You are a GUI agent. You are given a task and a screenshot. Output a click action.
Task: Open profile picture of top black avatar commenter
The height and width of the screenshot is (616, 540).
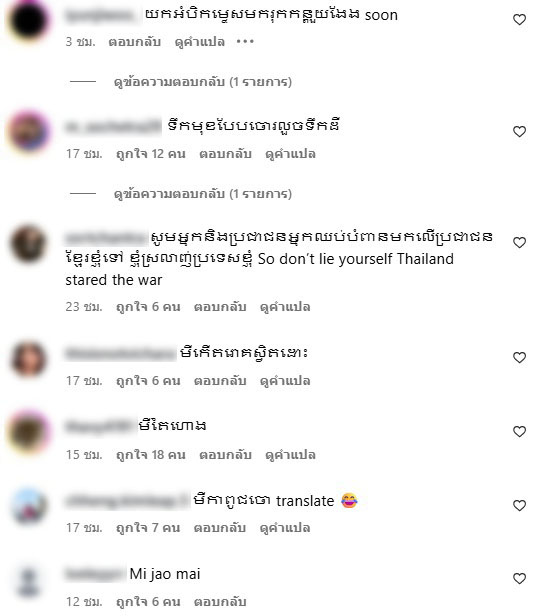(x=28, y=20)
